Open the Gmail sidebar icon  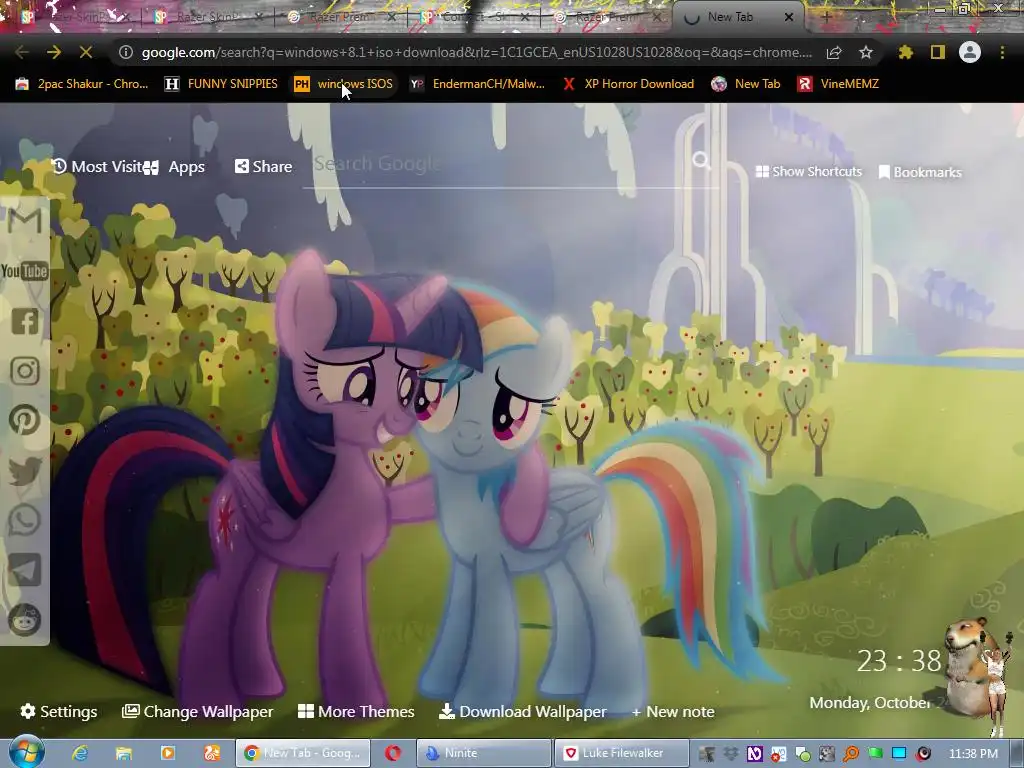pos(25,221)
